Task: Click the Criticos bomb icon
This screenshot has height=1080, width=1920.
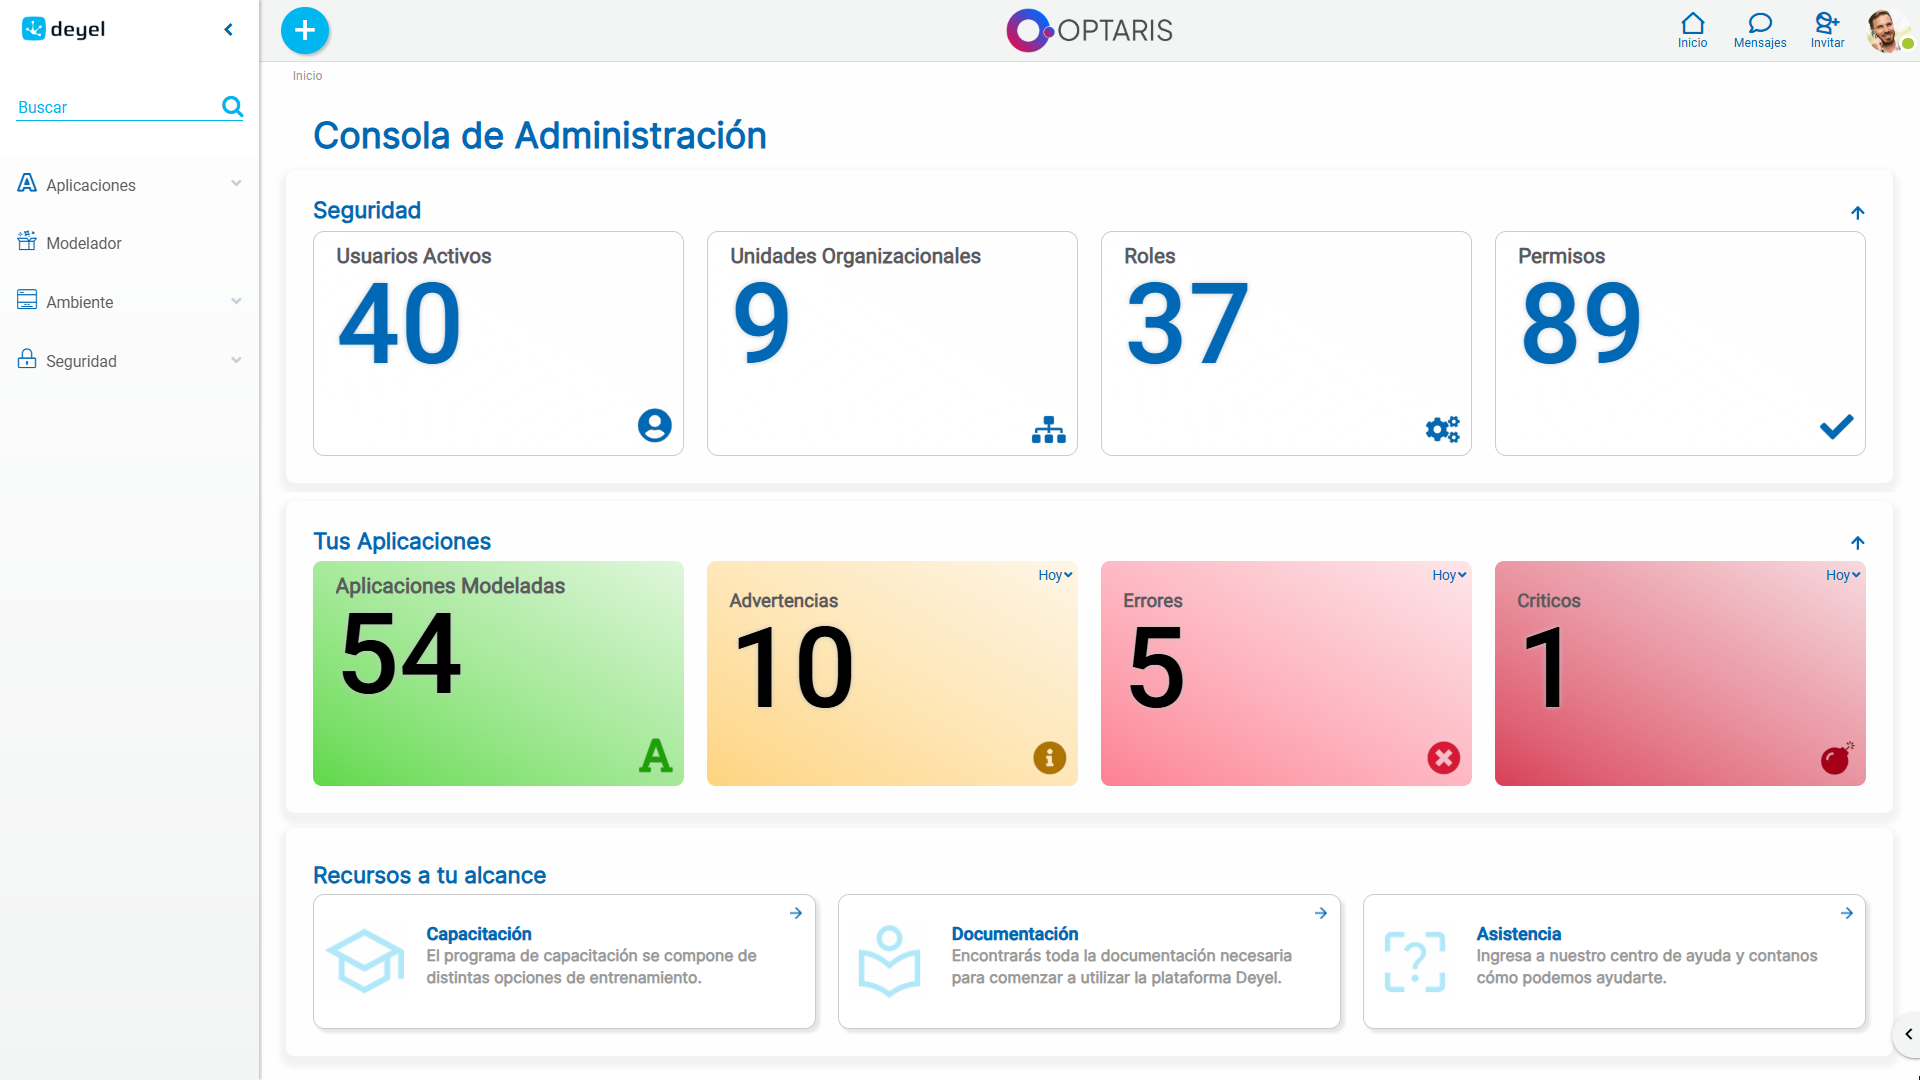Action: (1836, 759)
